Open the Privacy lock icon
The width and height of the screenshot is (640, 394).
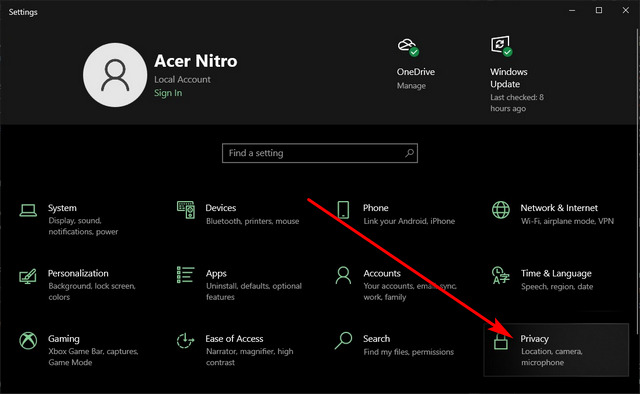[x=501, y=341]
